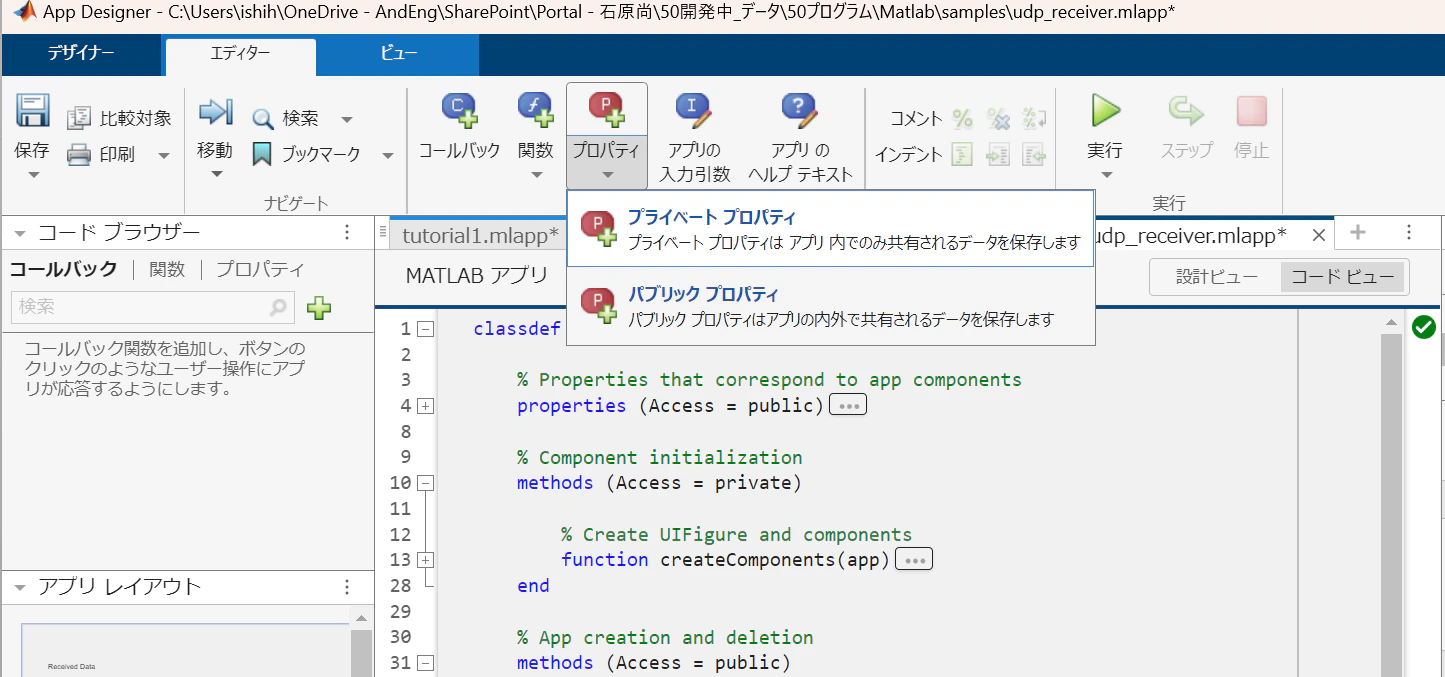Image resolution: width=1445 pixels, height=677 pixels.
Task: Click the アプリのヘルプ テキスト icon
Action: click(800, 110)
